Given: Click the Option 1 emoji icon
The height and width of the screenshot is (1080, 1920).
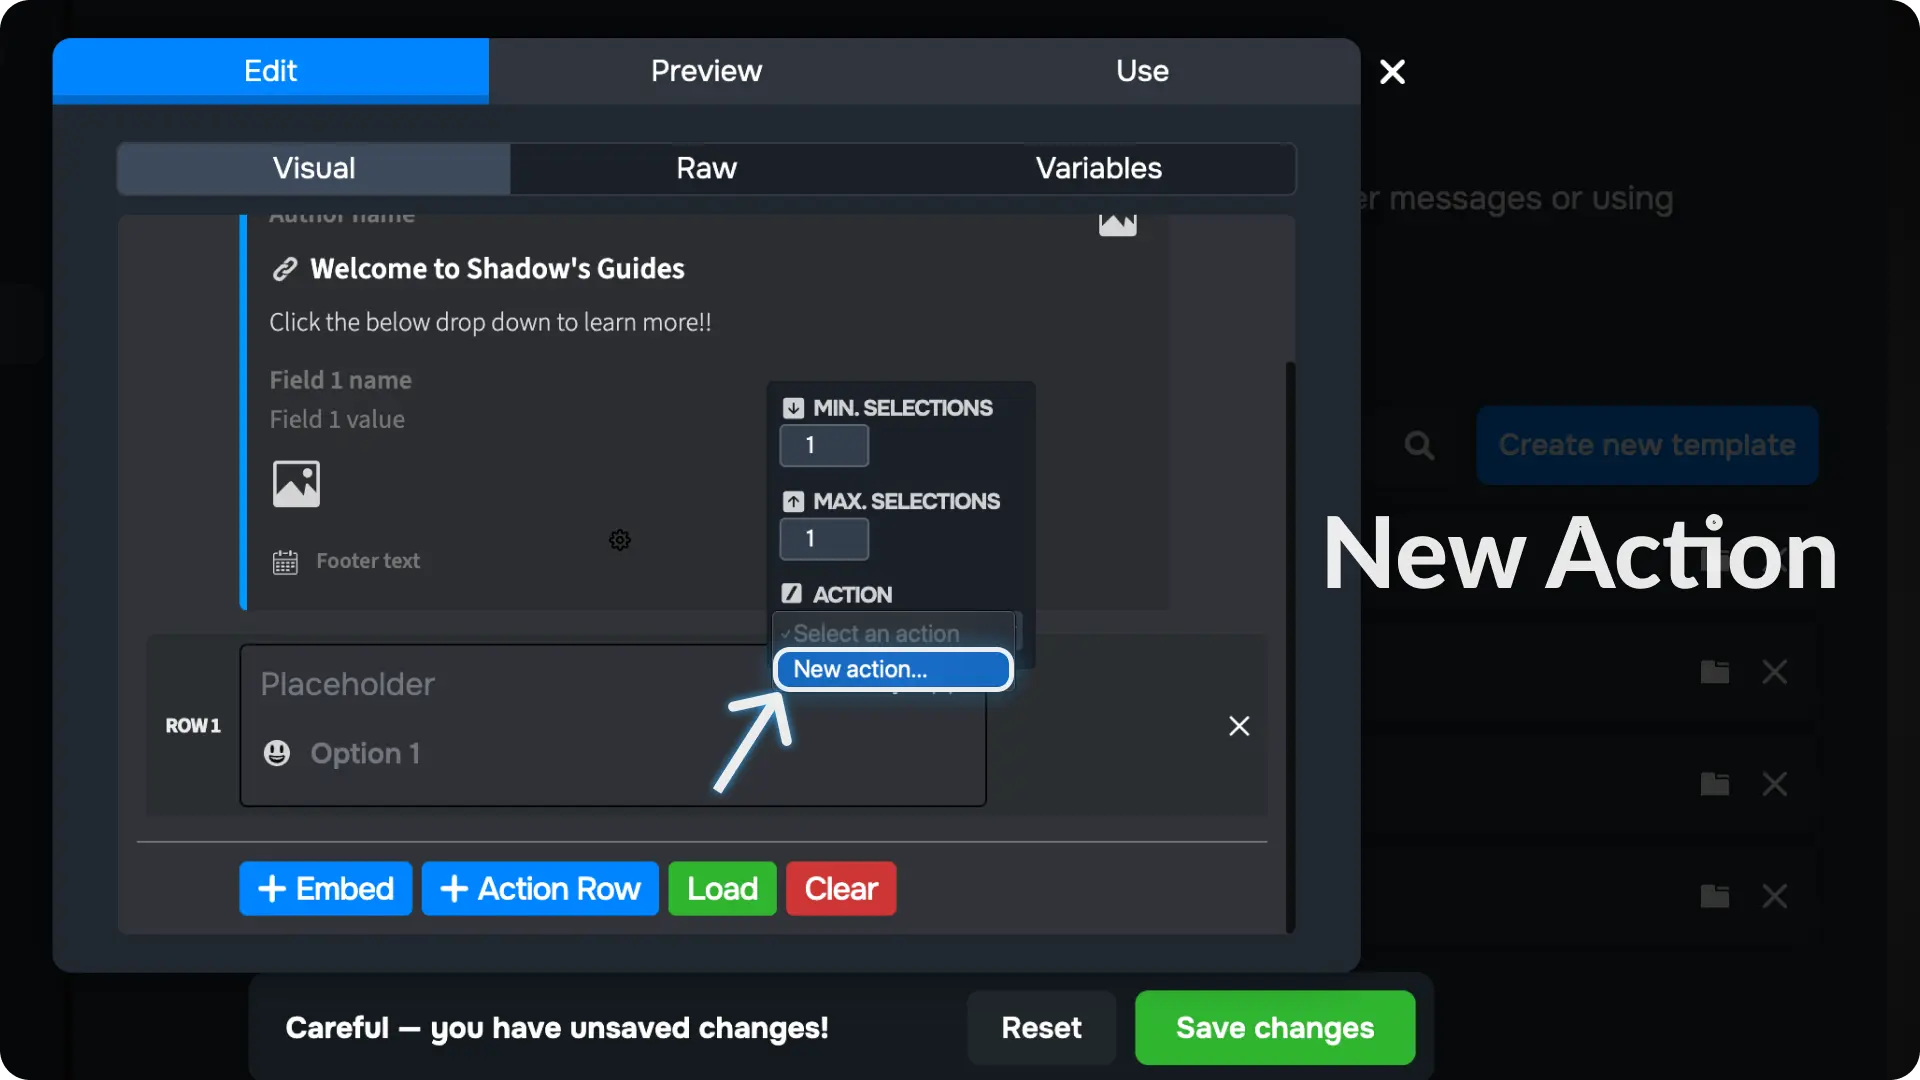Looking at the screenshot, I should [x=277, y=753].
